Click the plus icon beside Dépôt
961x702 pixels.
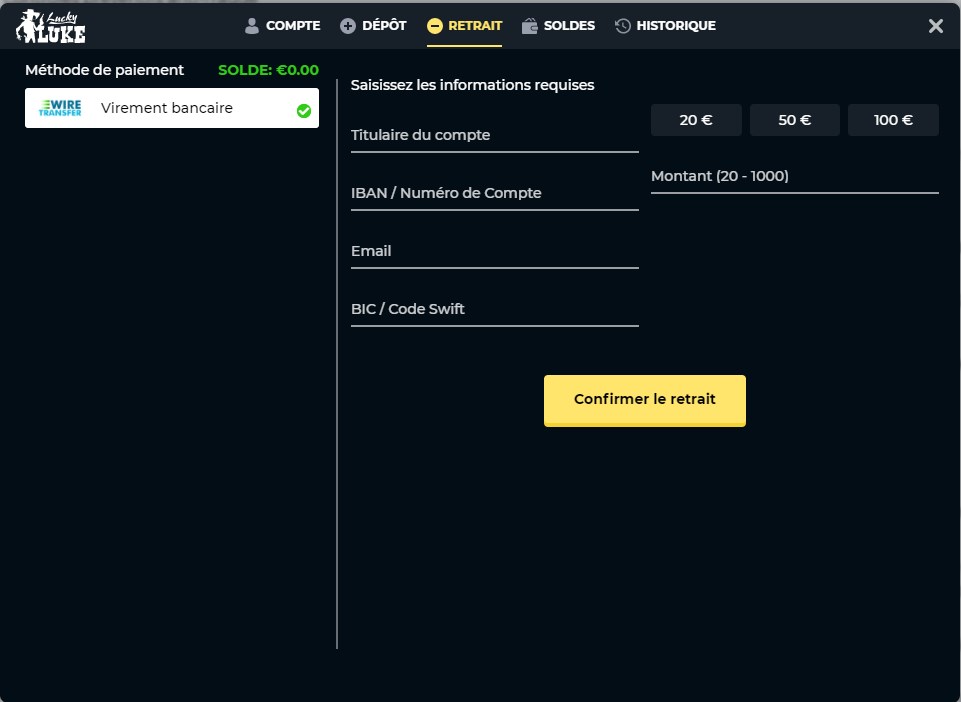[x=348, y=26]
